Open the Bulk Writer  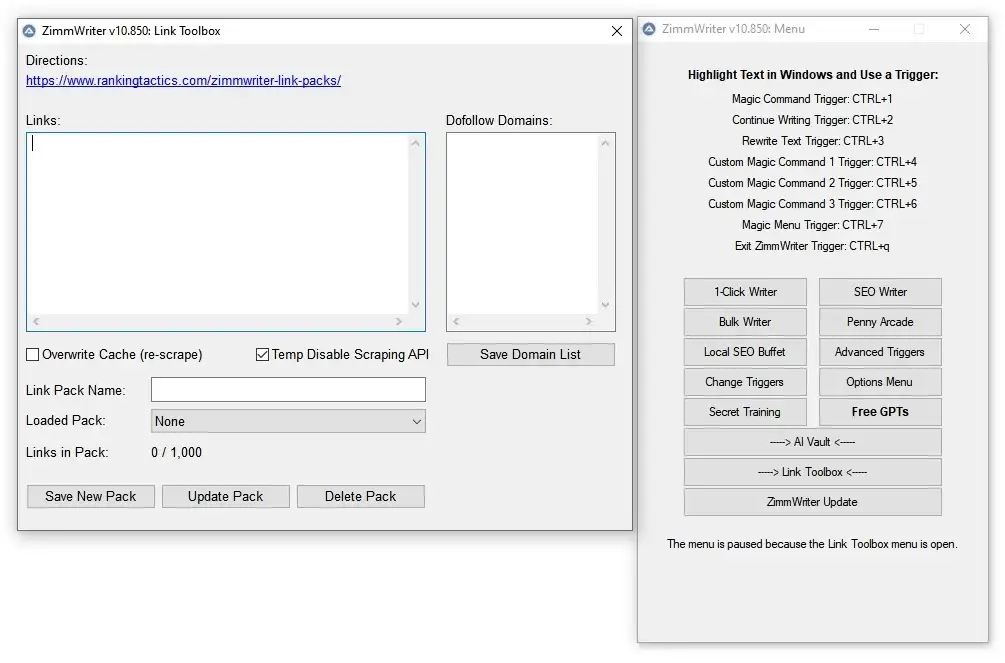coord(745,321)
